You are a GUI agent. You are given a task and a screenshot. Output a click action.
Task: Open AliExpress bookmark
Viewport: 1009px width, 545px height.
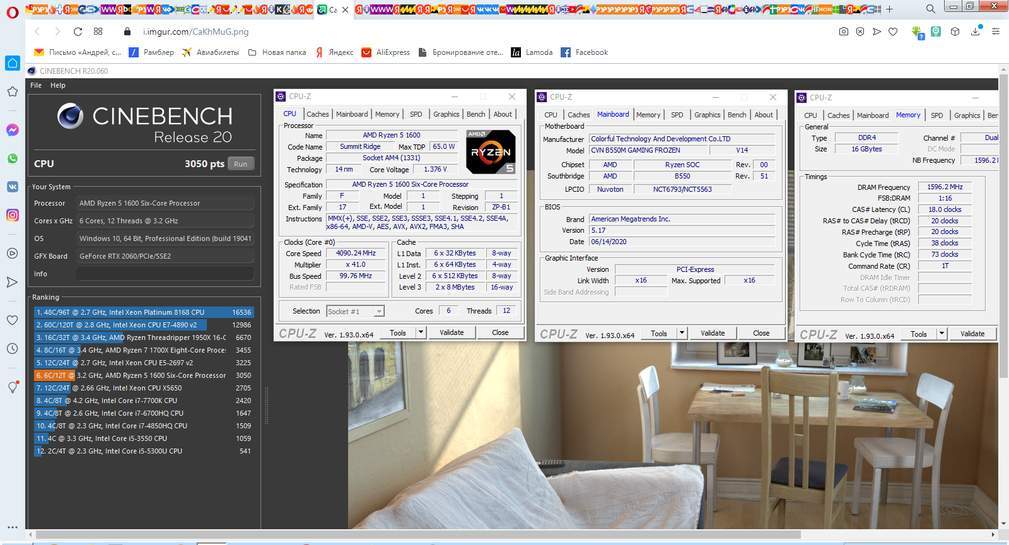coord(385,52)
